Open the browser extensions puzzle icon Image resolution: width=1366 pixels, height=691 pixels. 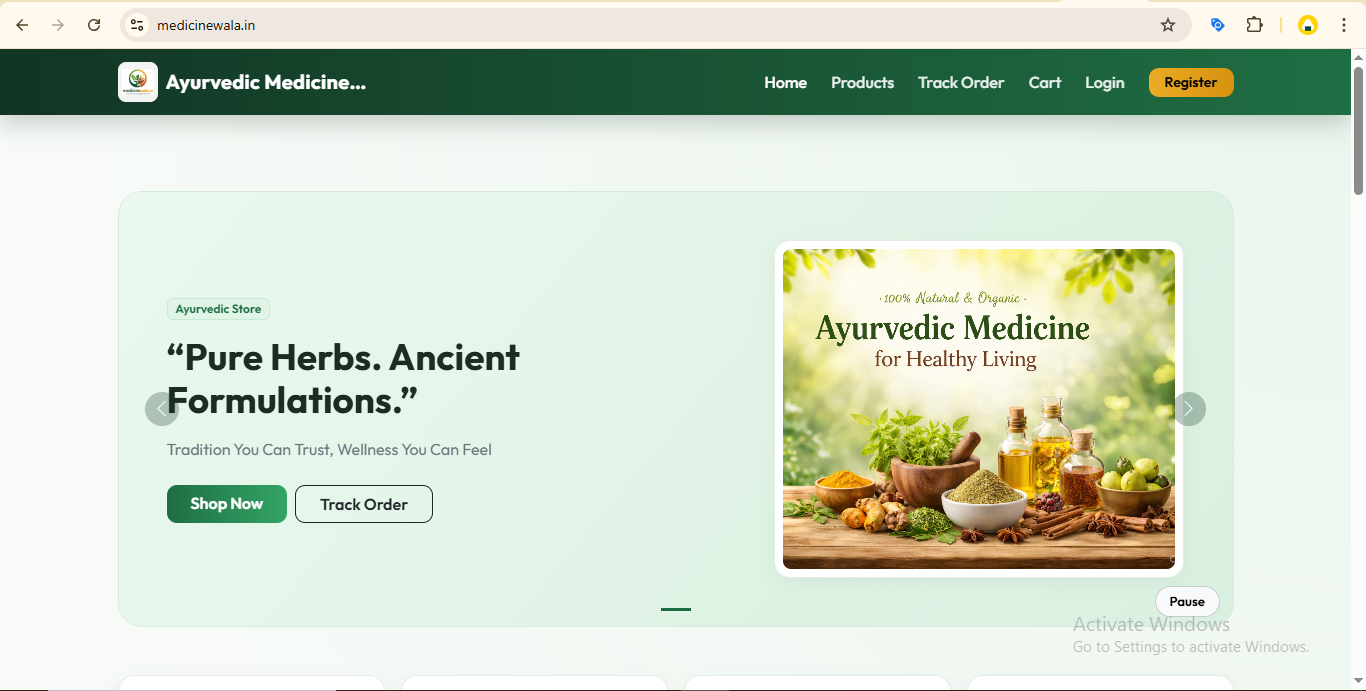pos(1254,25)
